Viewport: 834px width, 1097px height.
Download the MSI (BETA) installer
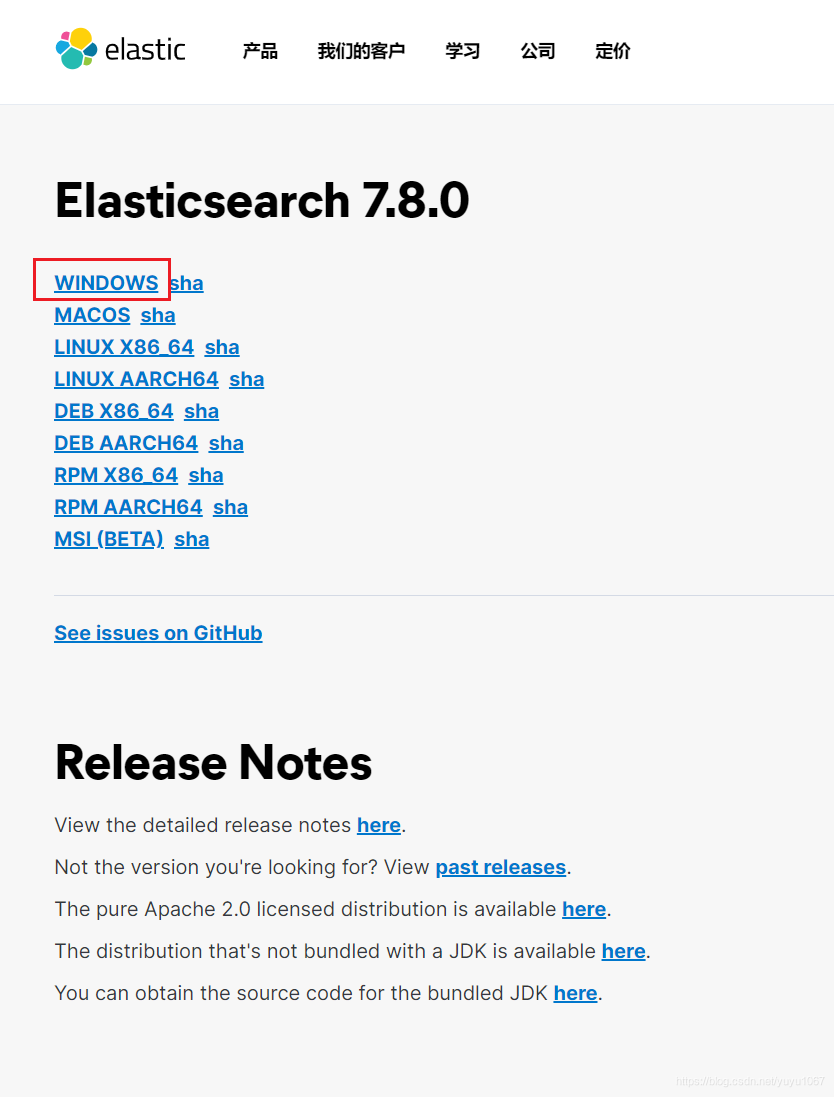tap(109, 539)
